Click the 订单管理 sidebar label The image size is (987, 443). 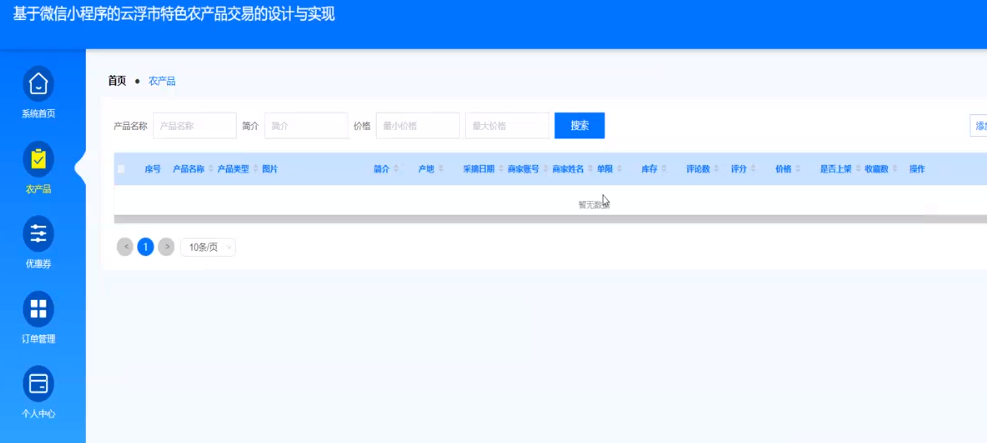38,339
